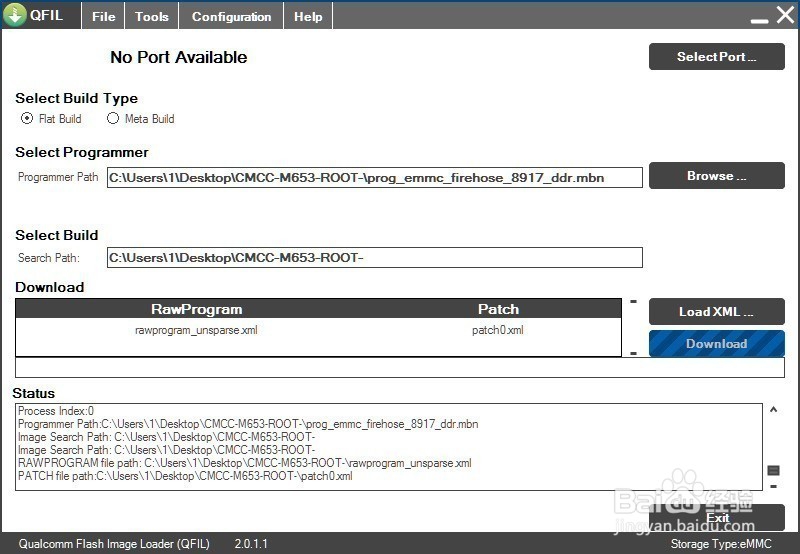Browse for programmer file
Viewport: 800px width, 554px height.
716,175
